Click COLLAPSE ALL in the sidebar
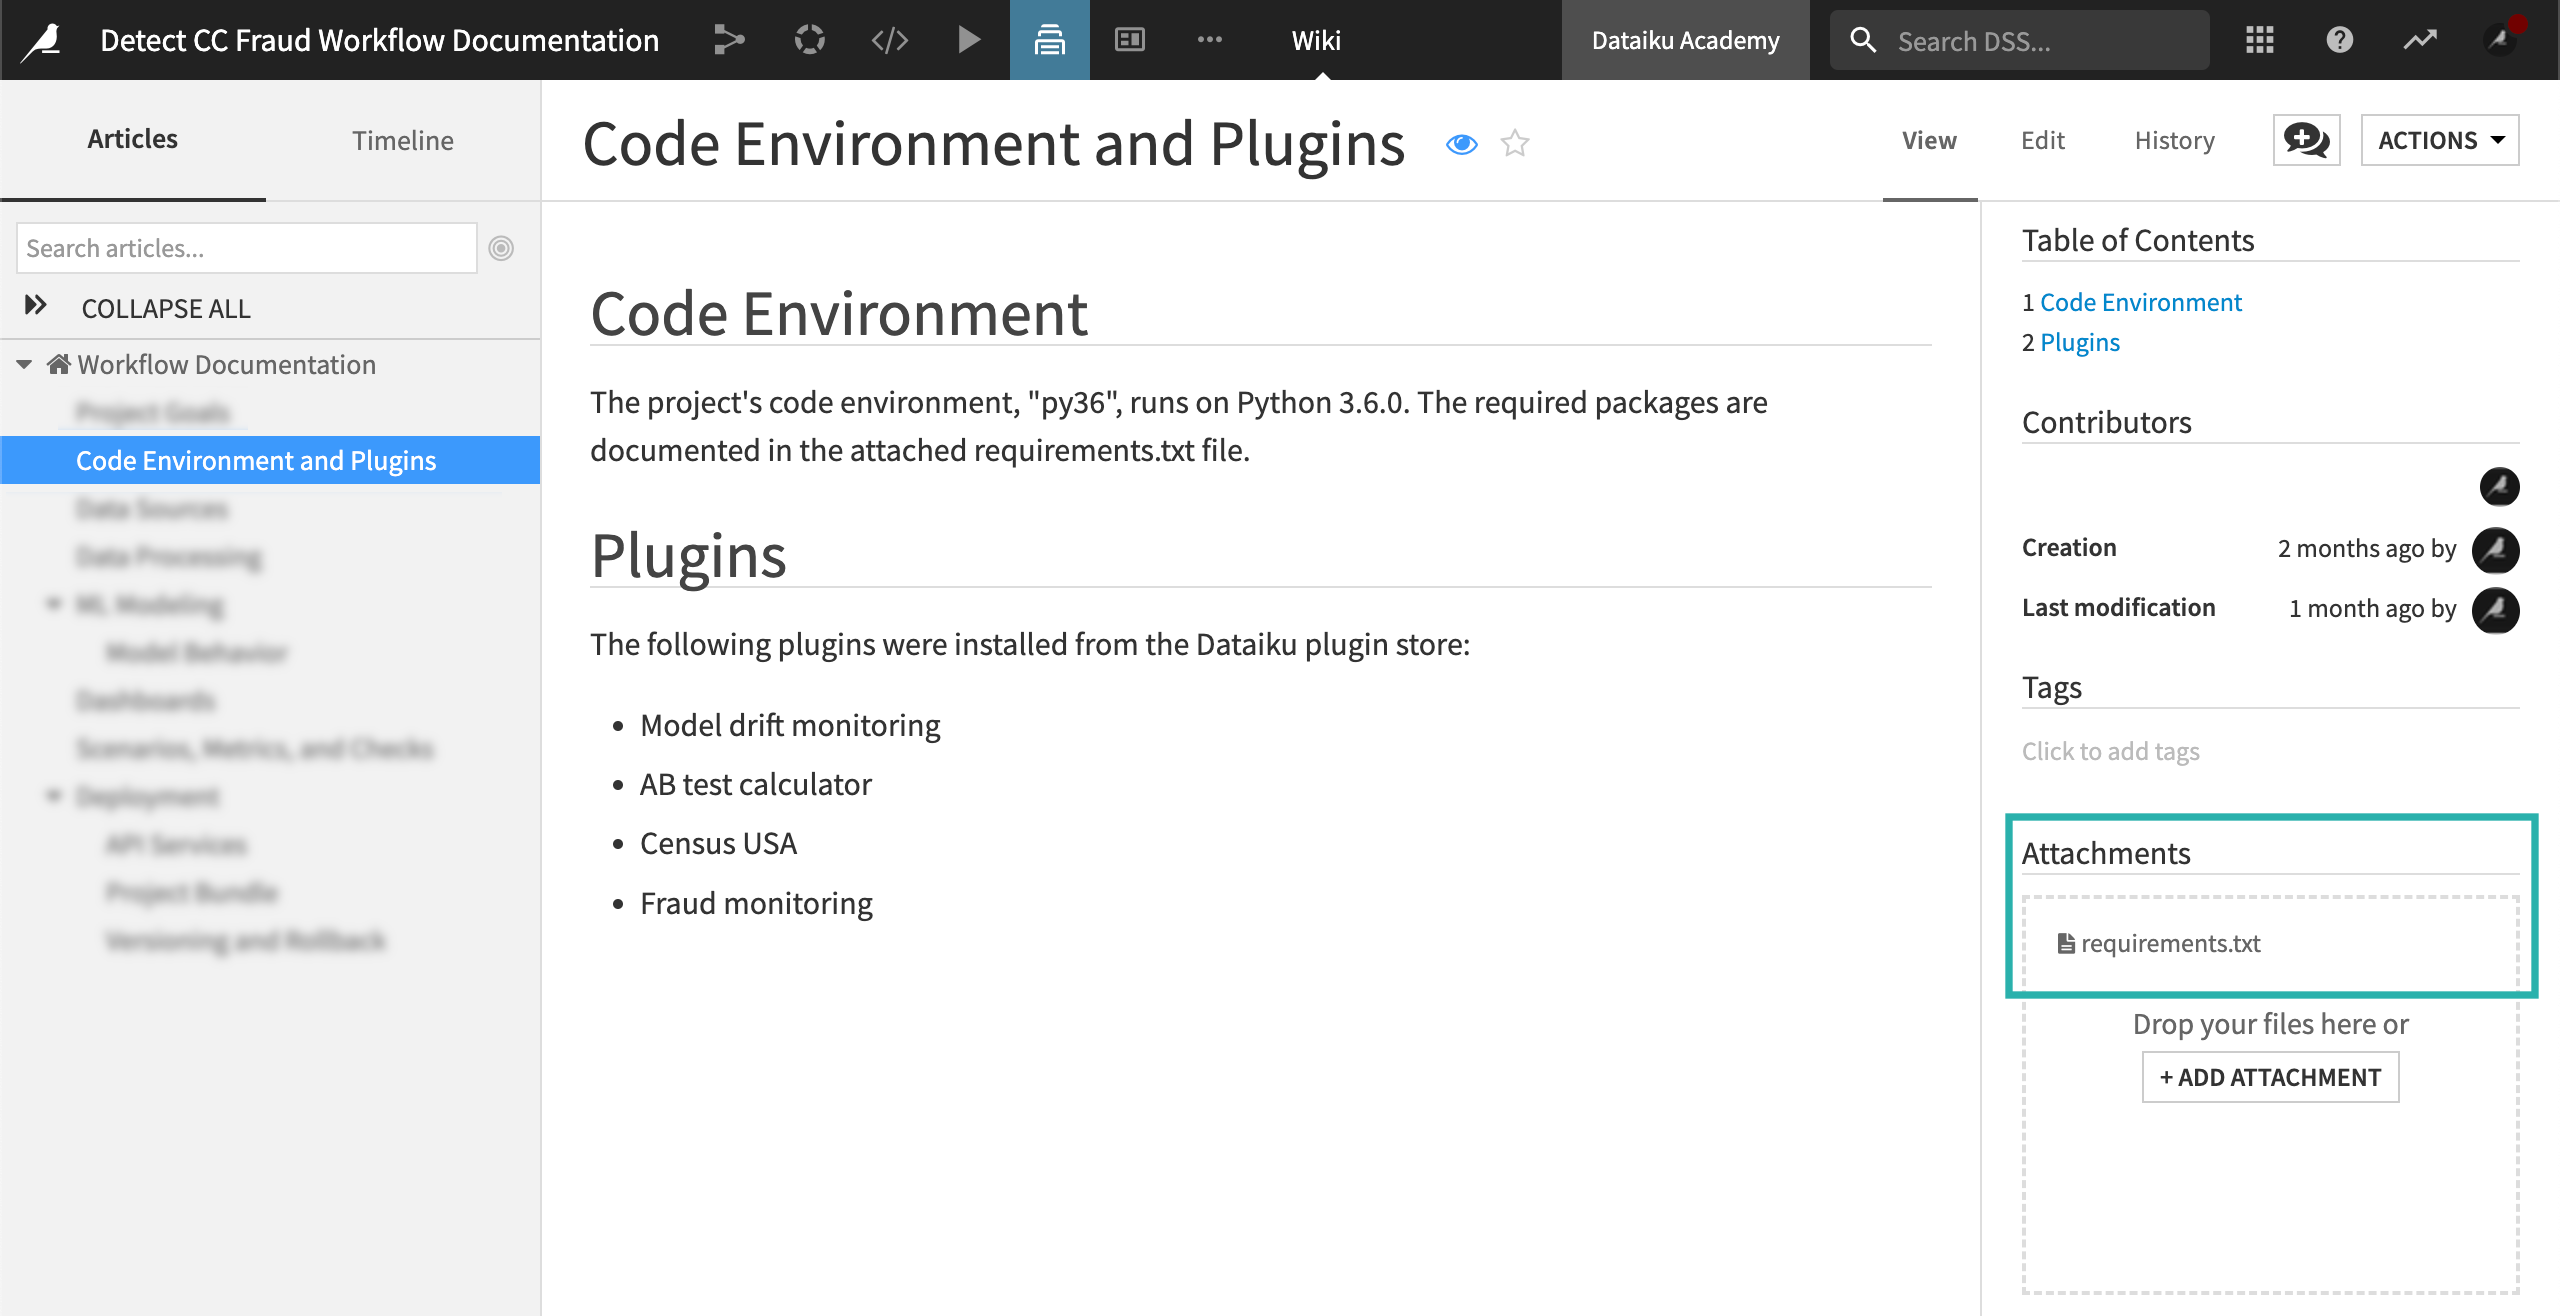Viewport: 2560px width, 1316px height. coord(166,308)
